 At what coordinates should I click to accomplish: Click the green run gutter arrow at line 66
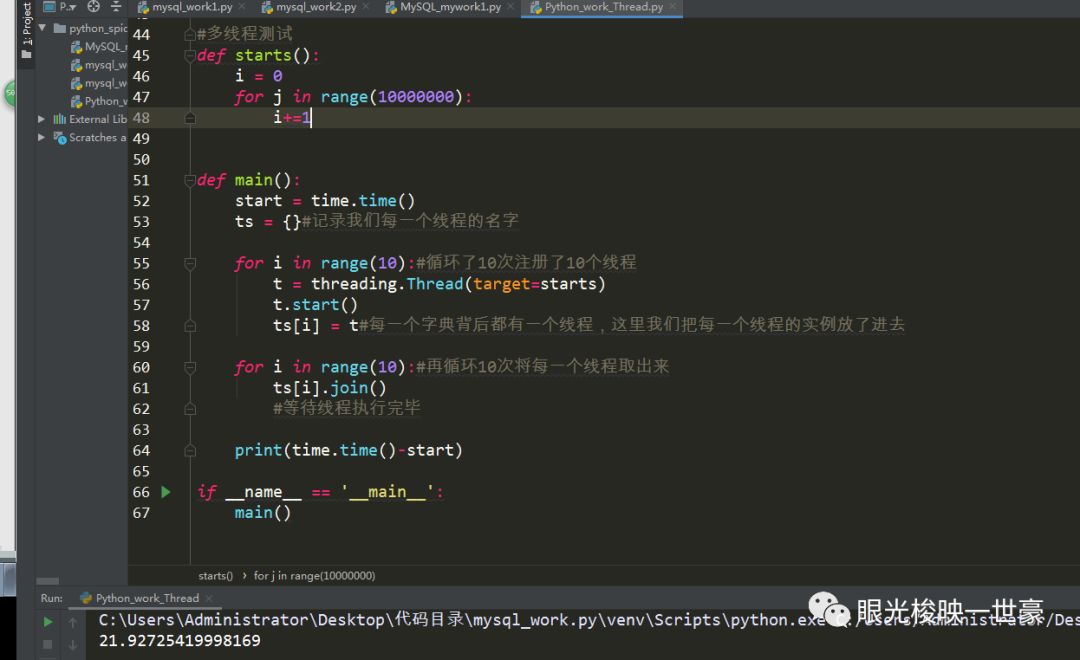point(165,492)
